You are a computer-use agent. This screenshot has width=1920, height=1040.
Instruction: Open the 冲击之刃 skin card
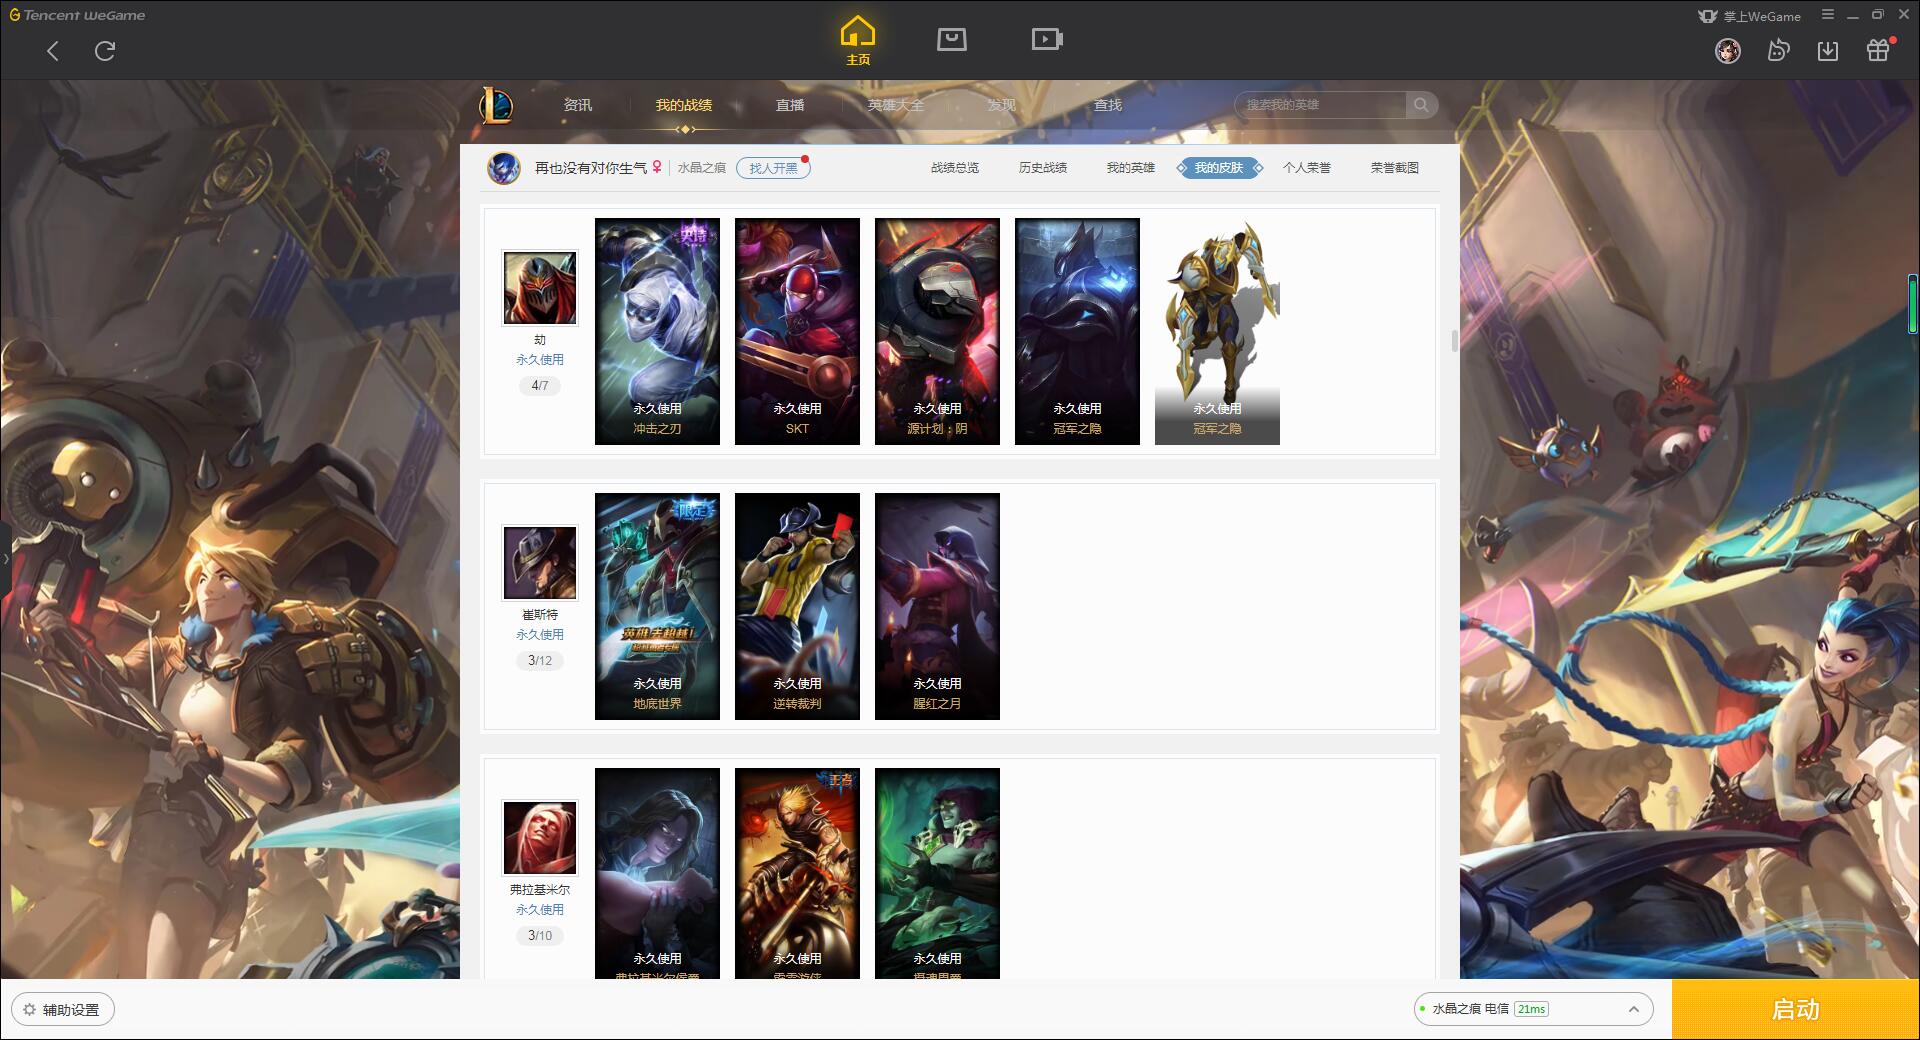[x=657, y=331]
